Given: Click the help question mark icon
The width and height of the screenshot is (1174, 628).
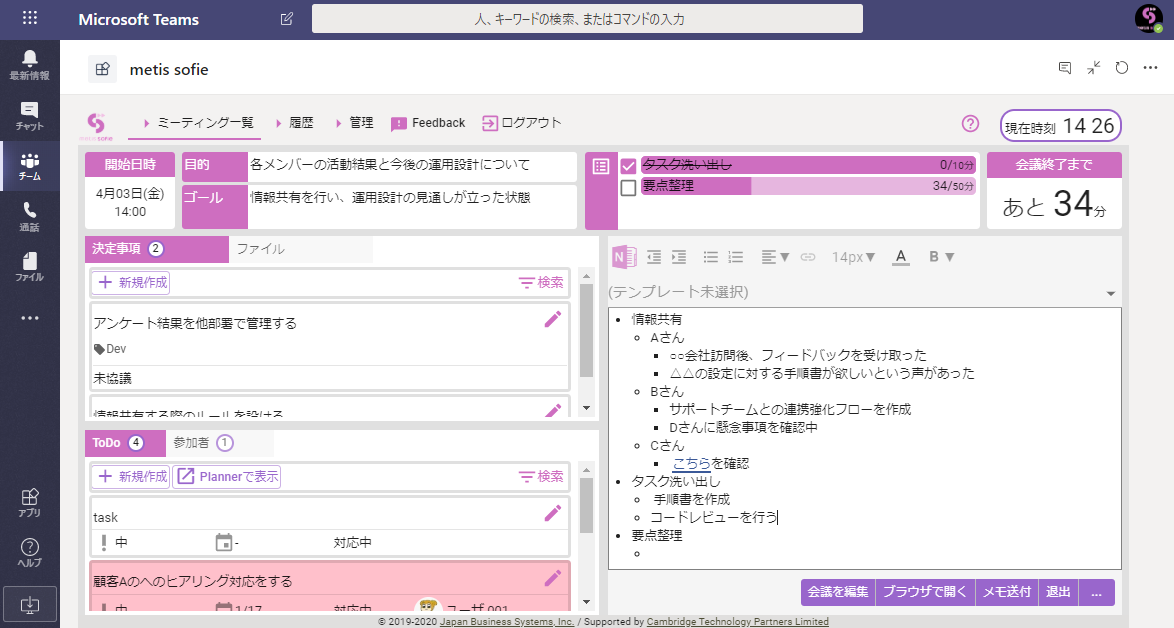Looking at the screenshot, I should 970,124.
